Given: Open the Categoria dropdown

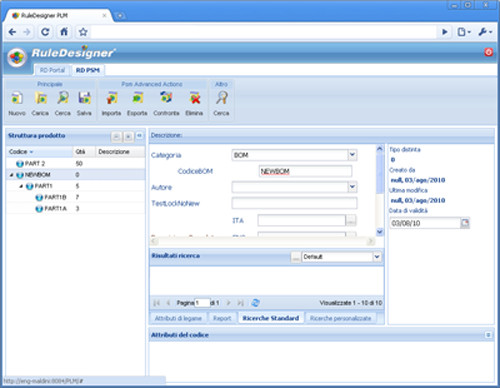Looking at the screenshot, I should point(352,155).
